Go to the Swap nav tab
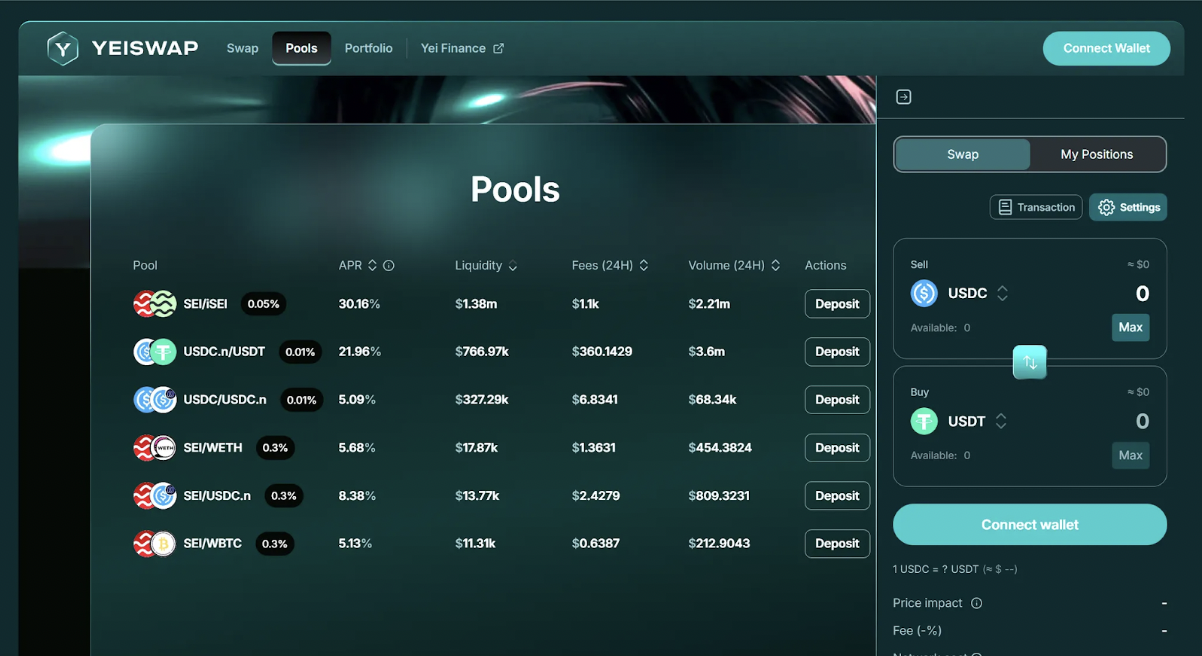This screenshot has width=1202, height=656. (x=242, y=48)
